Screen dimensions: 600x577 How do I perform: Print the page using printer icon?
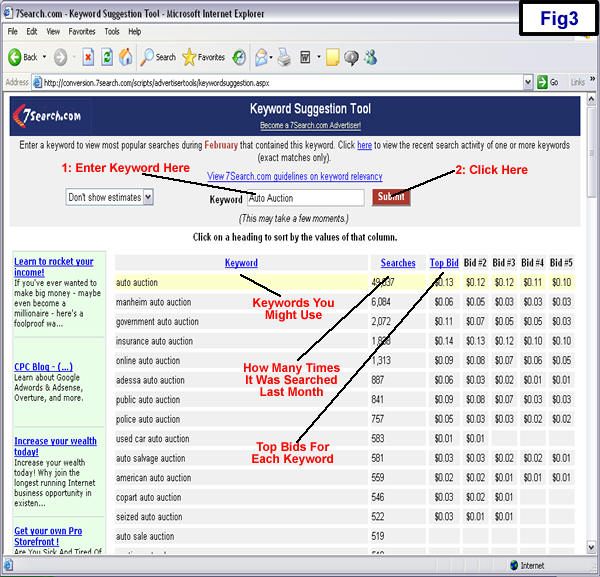[284, 57]
